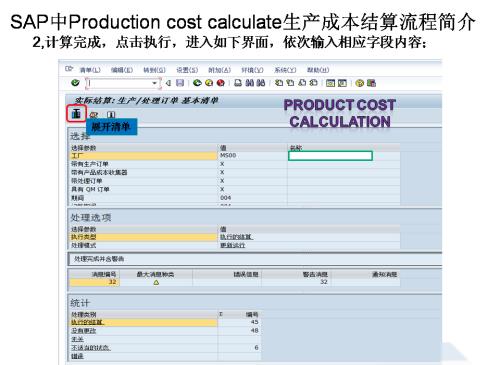Viewport: 500px width, 365px height.
Task: Click the expand list (展开清单) icon
Action: (76, 114)
